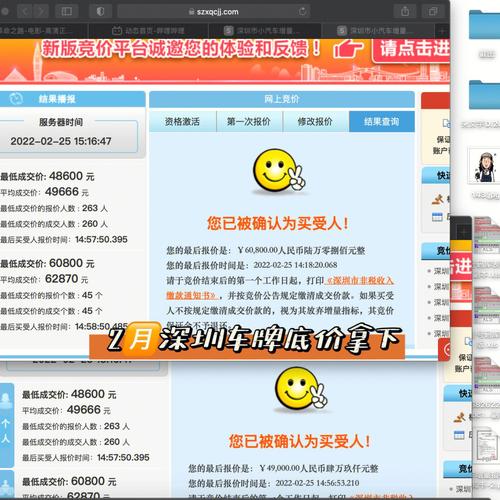Click the pointing hand icon in the banner
This screenshot has width=500, height=500.
pyautogui.click(x=348, y=50)
